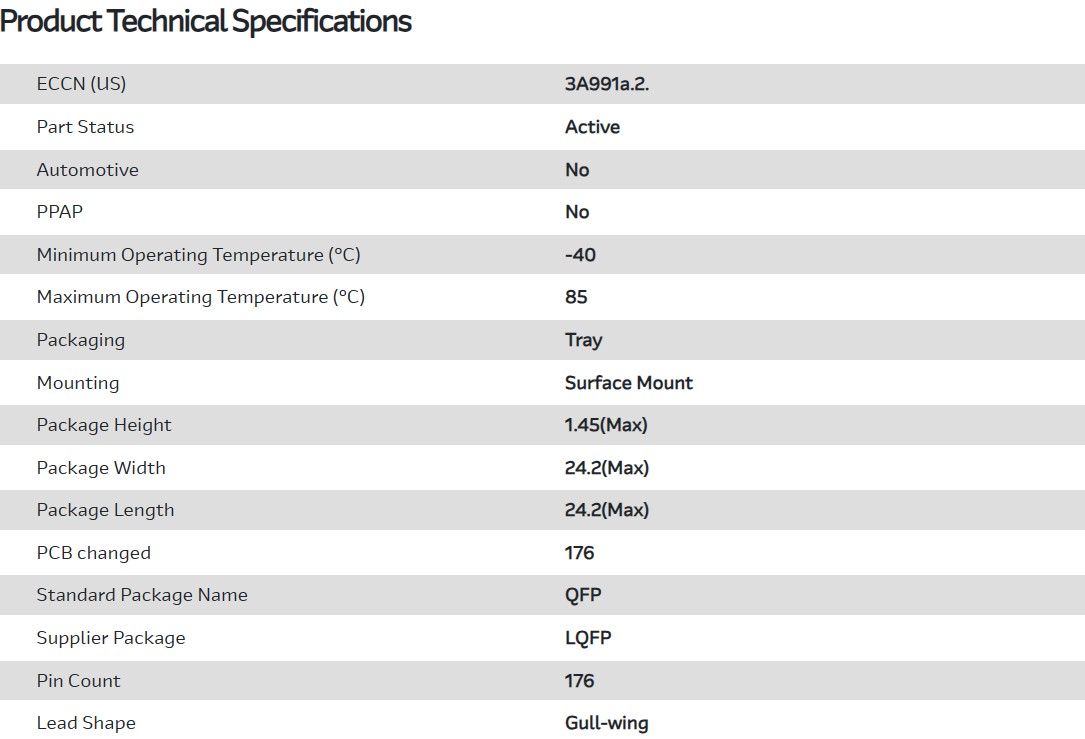Select the 3A991a.2. ECCN value
Image resolution: width=1085 pixels, height=739 pixels.
pos(607,84)
